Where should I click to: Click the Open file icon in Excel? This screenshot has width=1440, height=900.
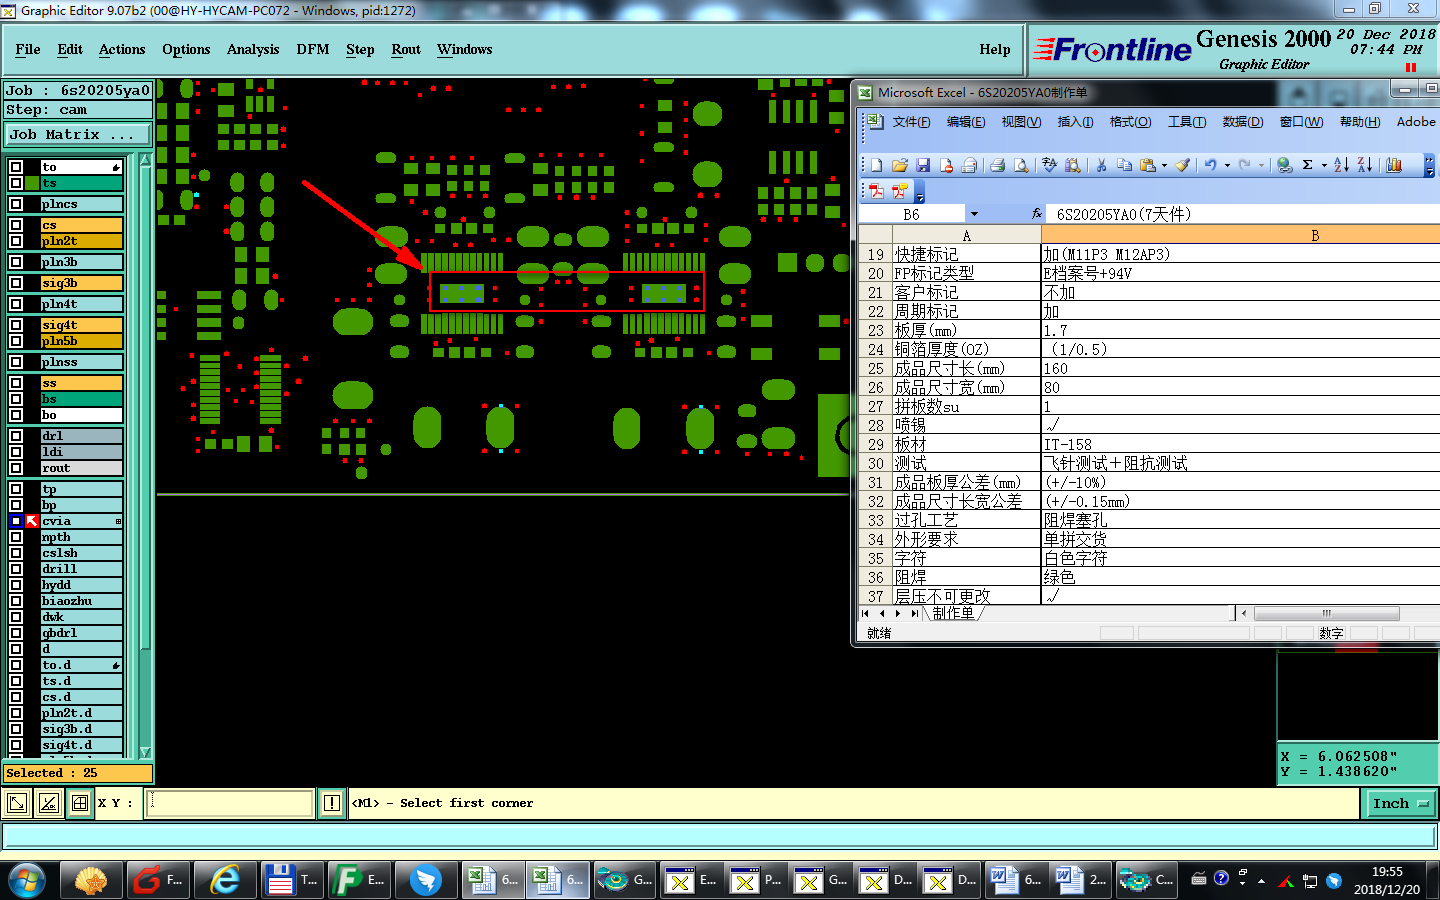(900, 165)
